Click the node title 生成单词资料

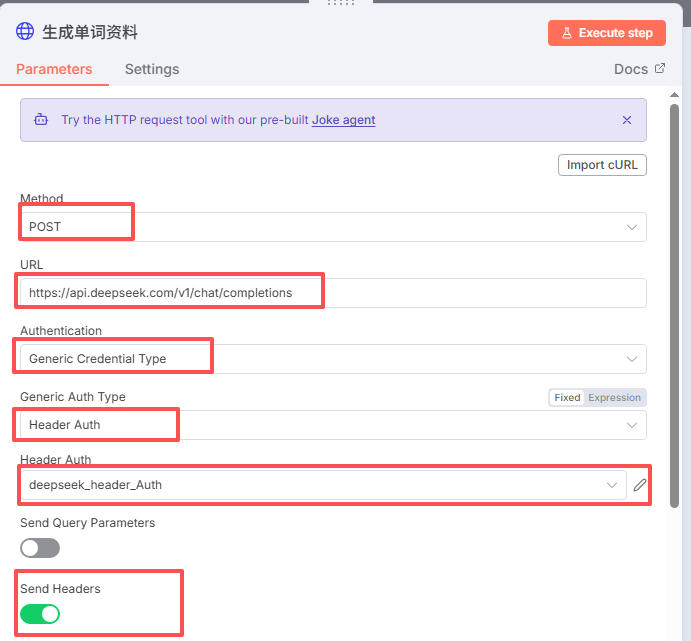coord(90,32)
